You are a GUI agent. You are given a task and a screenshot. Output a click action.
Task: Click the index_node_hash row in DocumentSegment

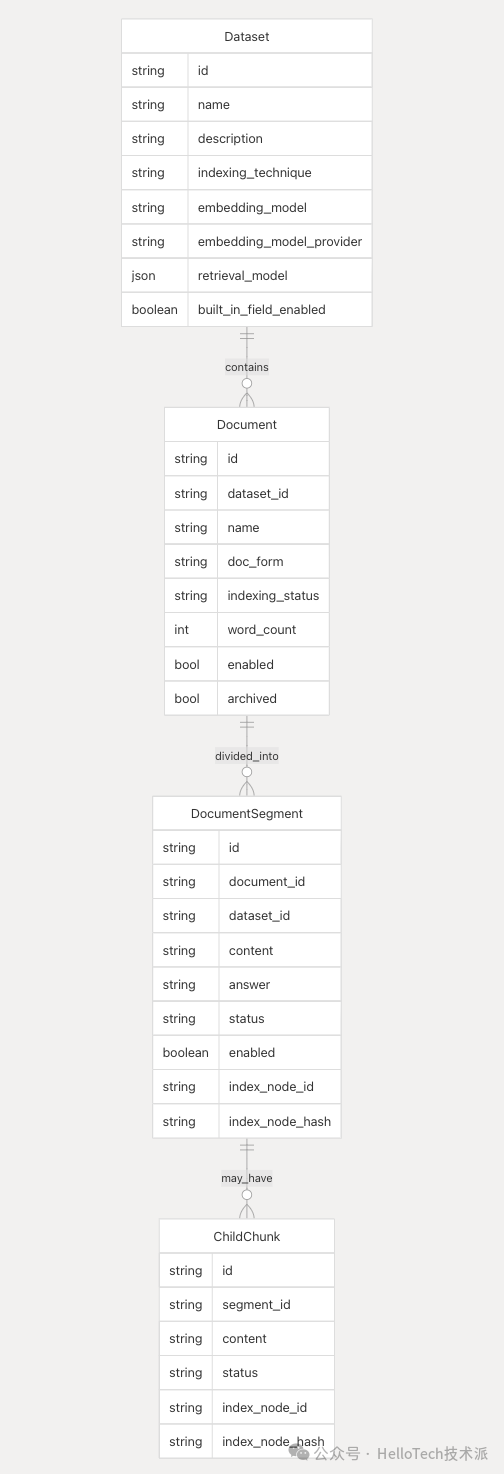(x=247, y=1121)
